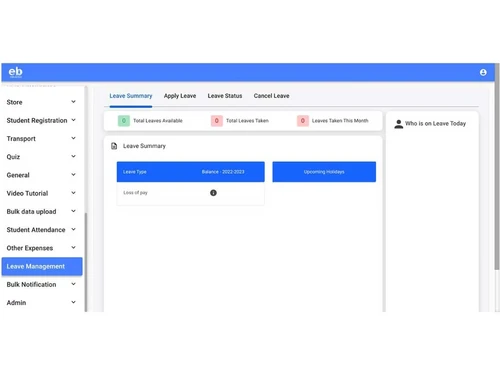The width and height of the screenshot is (500, 375).
Task: Expand the Admin chevron
Action: (73, 302)
